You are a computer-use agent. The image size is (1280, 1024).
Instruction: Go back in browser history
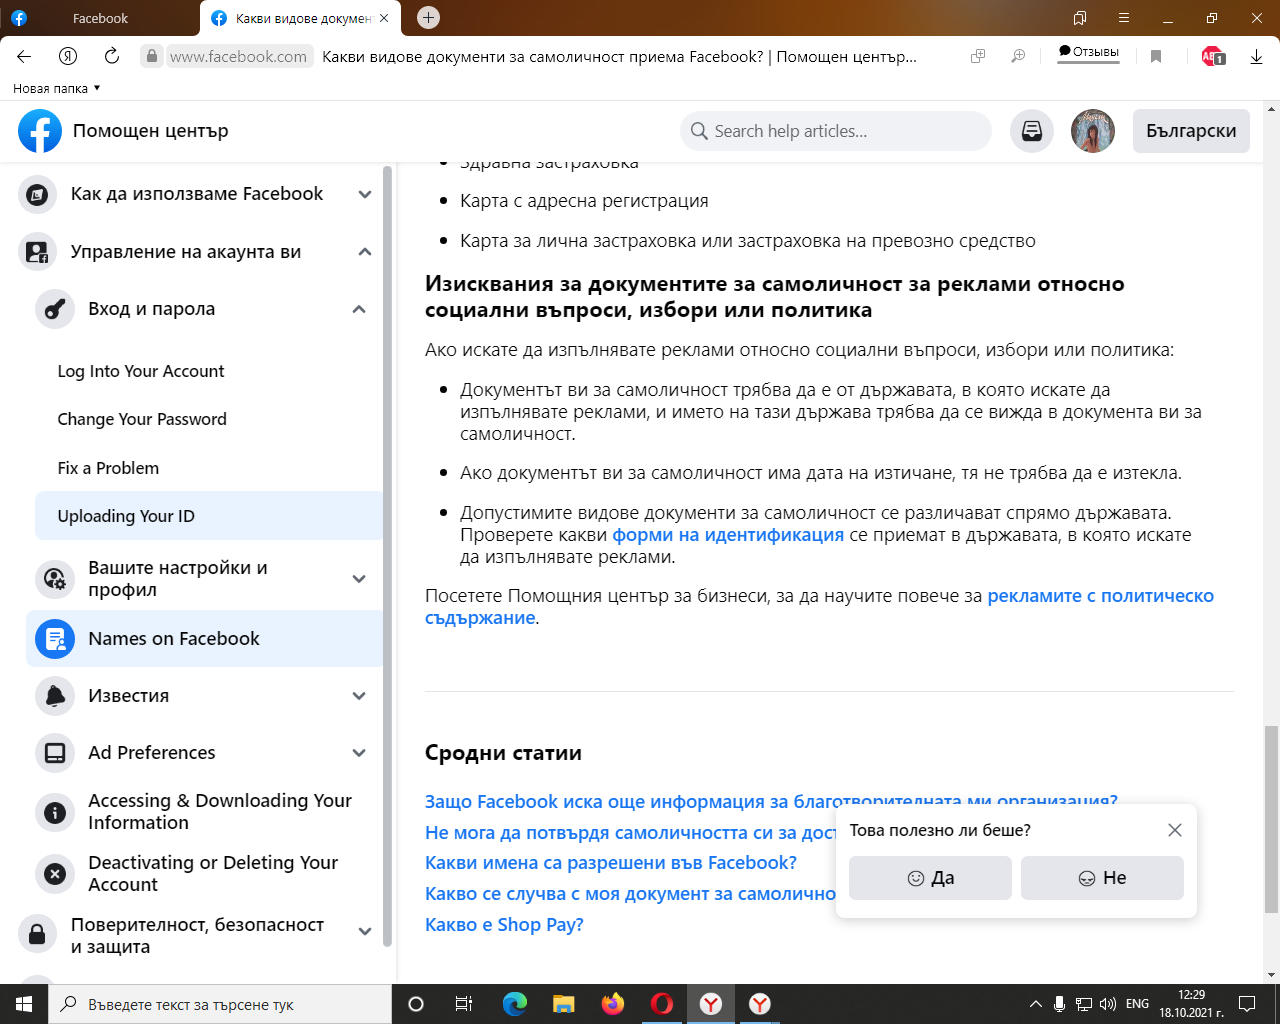click(x=24, y=57)
